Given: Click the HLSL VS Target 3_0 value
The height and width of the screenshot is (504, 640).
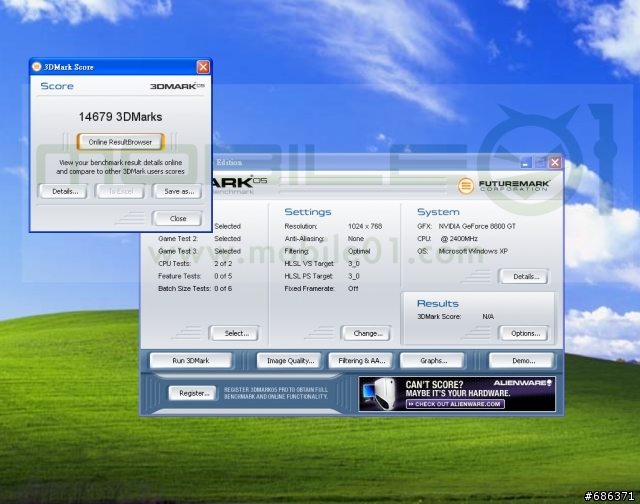Looking at the screenshot, I should (353, 263).
